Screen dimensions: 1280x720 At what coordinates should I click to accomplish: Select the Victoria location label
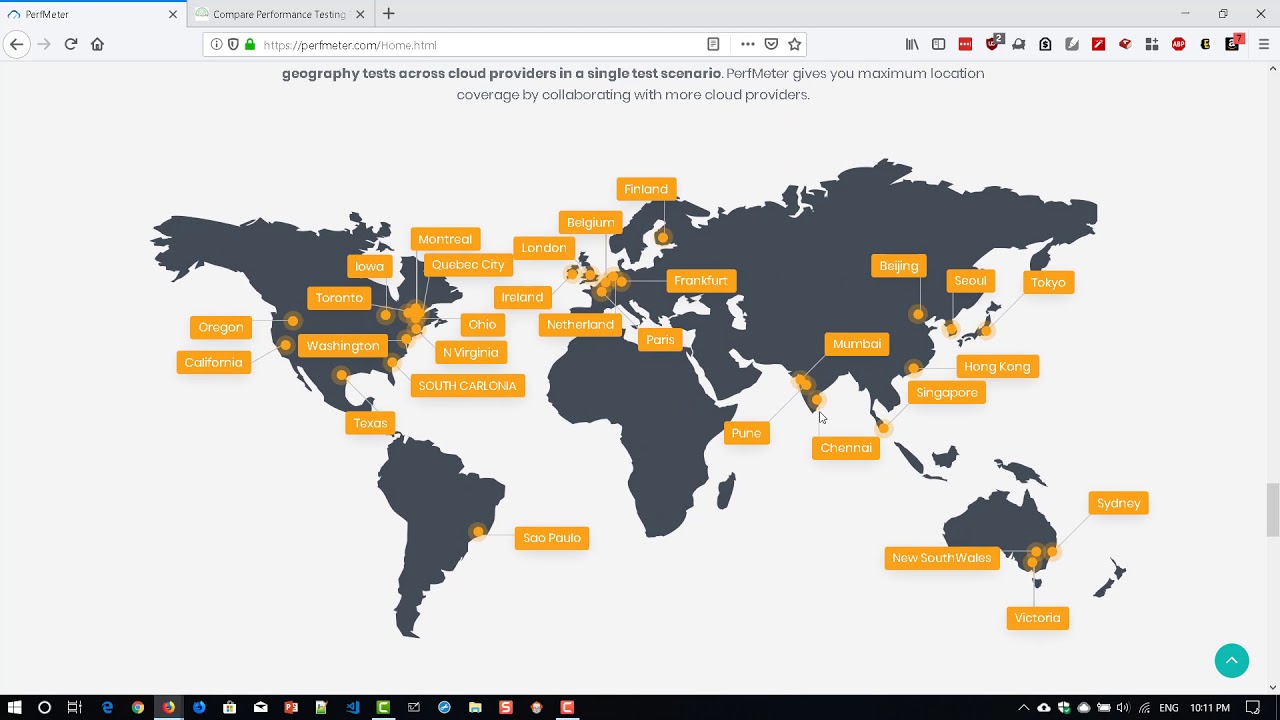pyautogui.click(x=1037, y=618)
